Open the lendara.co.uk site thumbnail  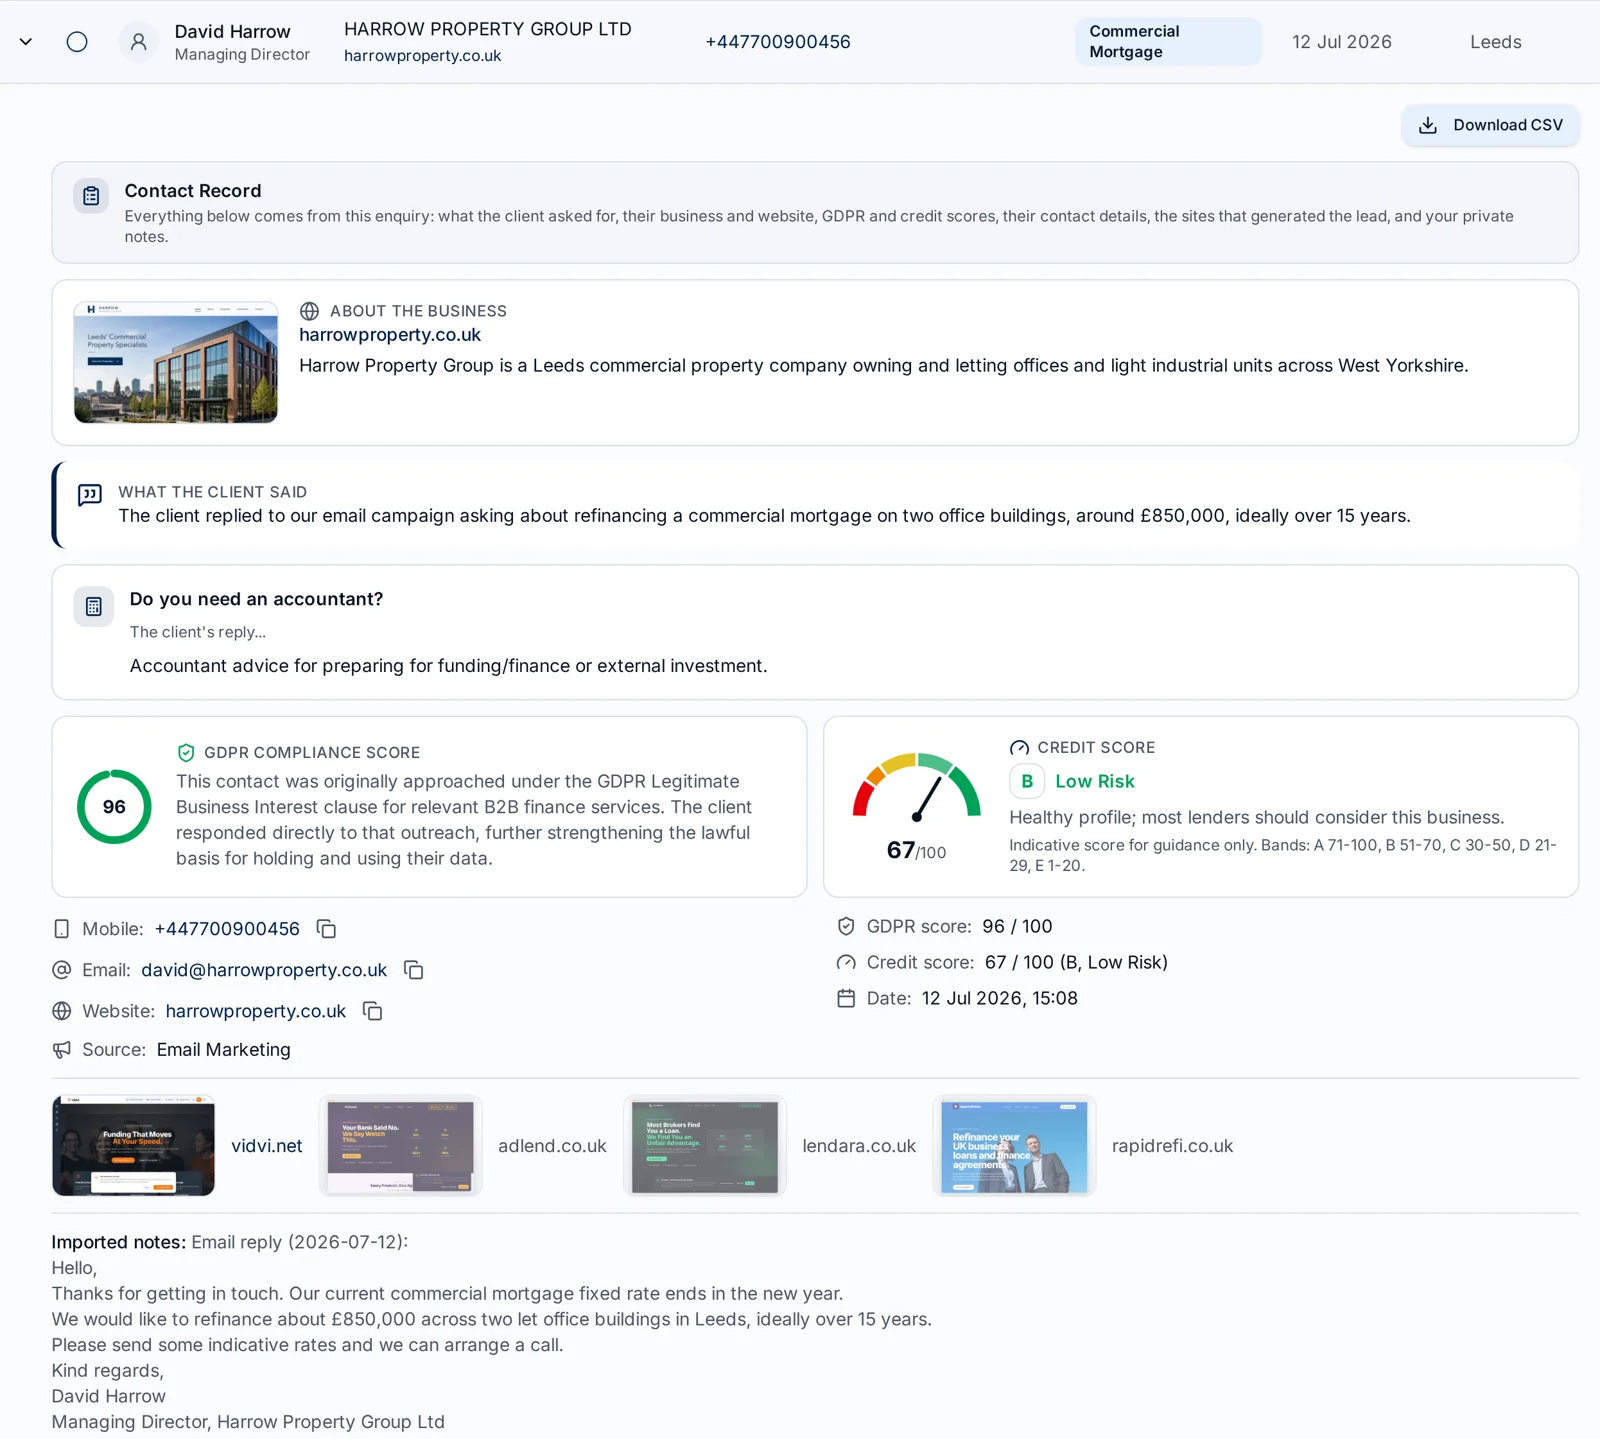(x=704, y=1146)
